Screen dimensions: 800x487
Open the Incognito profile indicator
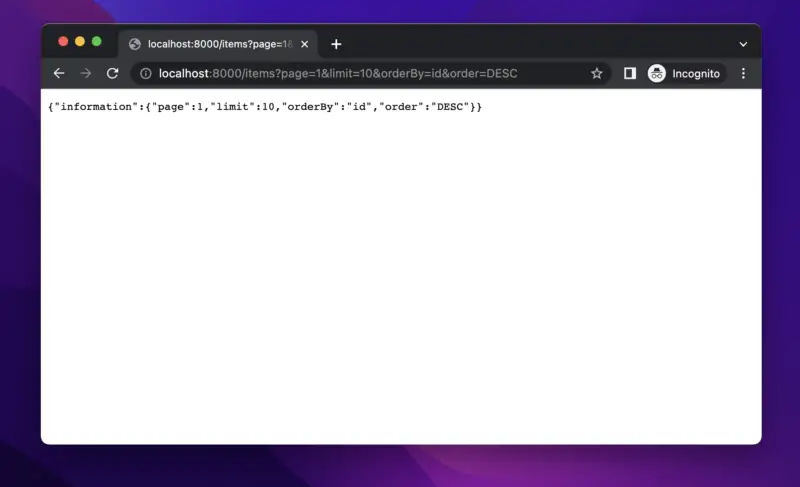pos(684,73)
